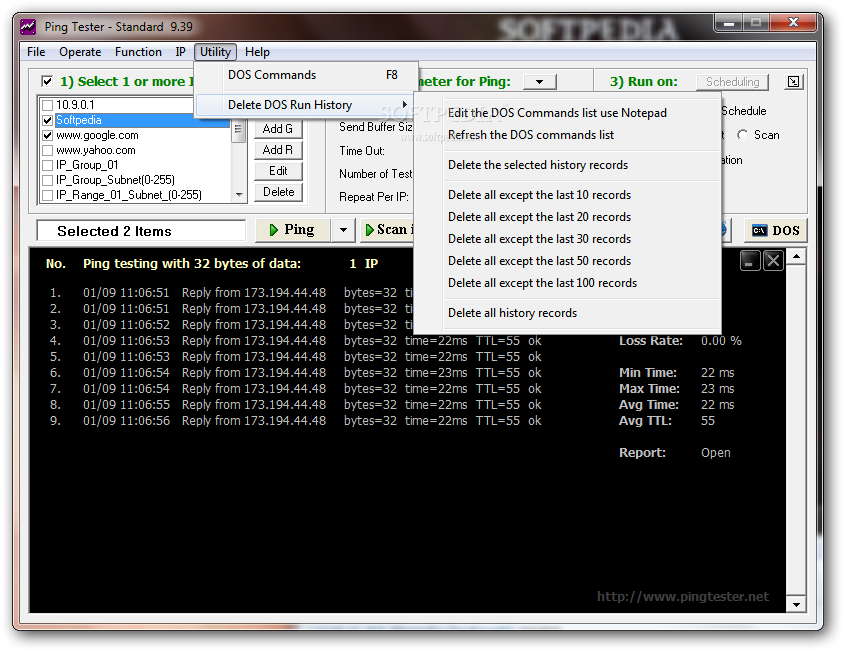Click the Avg Time 22 ms value
Screen dimensions: 844x651
(718, 405)
